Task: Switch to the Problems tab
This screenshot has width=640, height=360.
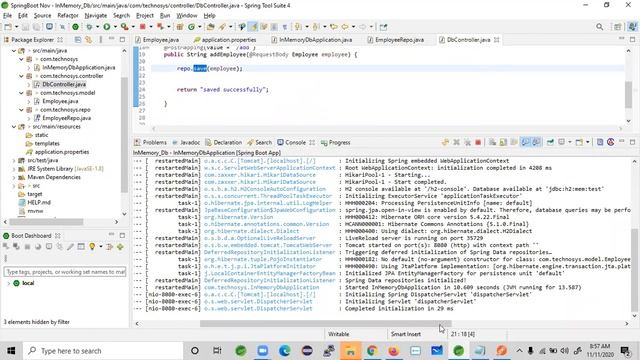Action: pos(151,142)
